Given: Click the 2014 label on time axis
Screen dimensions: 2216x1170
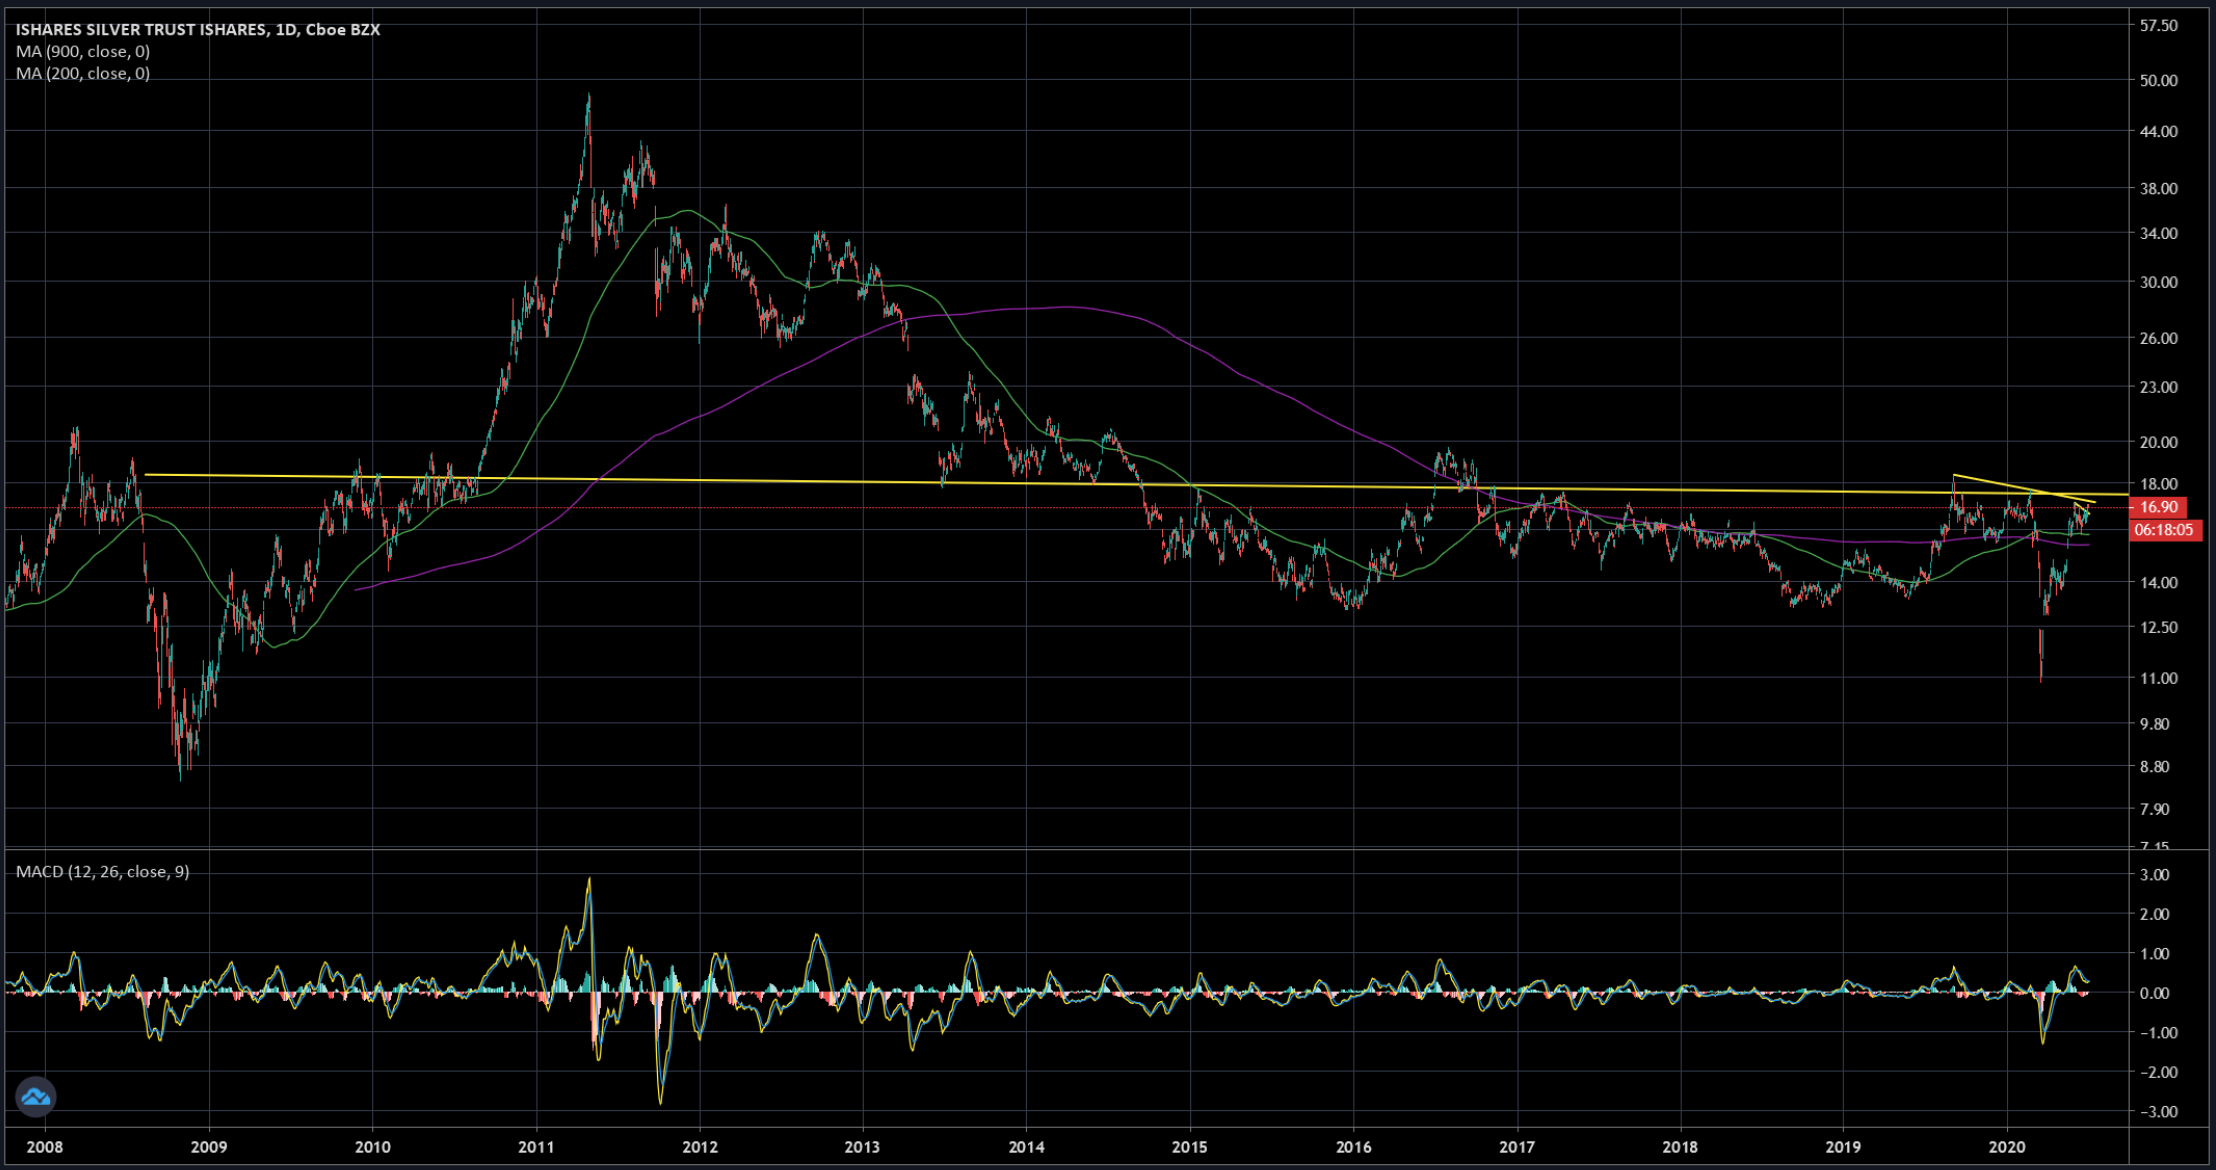Looking at the screenshot, I should point(1027,1147).
